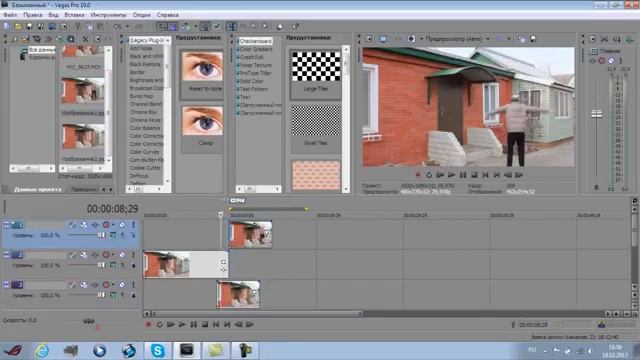
Task: Click the What's This help icon
Action: [295, 27]
